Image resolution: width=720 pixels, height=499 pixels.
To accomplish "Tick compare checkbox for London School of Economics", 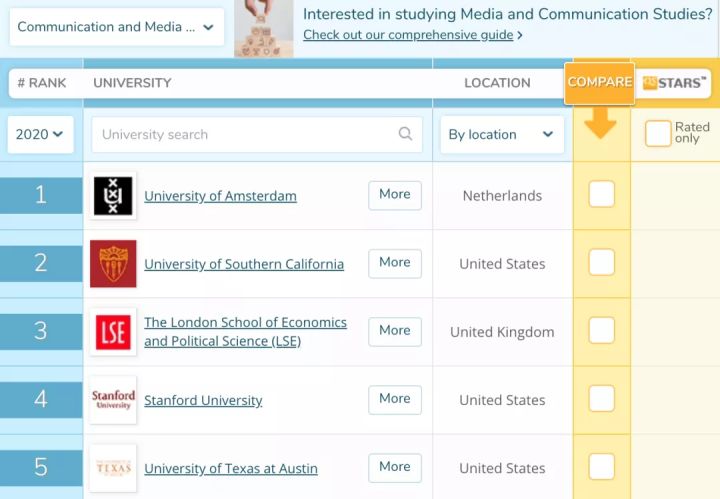I will tap(602, 331).
